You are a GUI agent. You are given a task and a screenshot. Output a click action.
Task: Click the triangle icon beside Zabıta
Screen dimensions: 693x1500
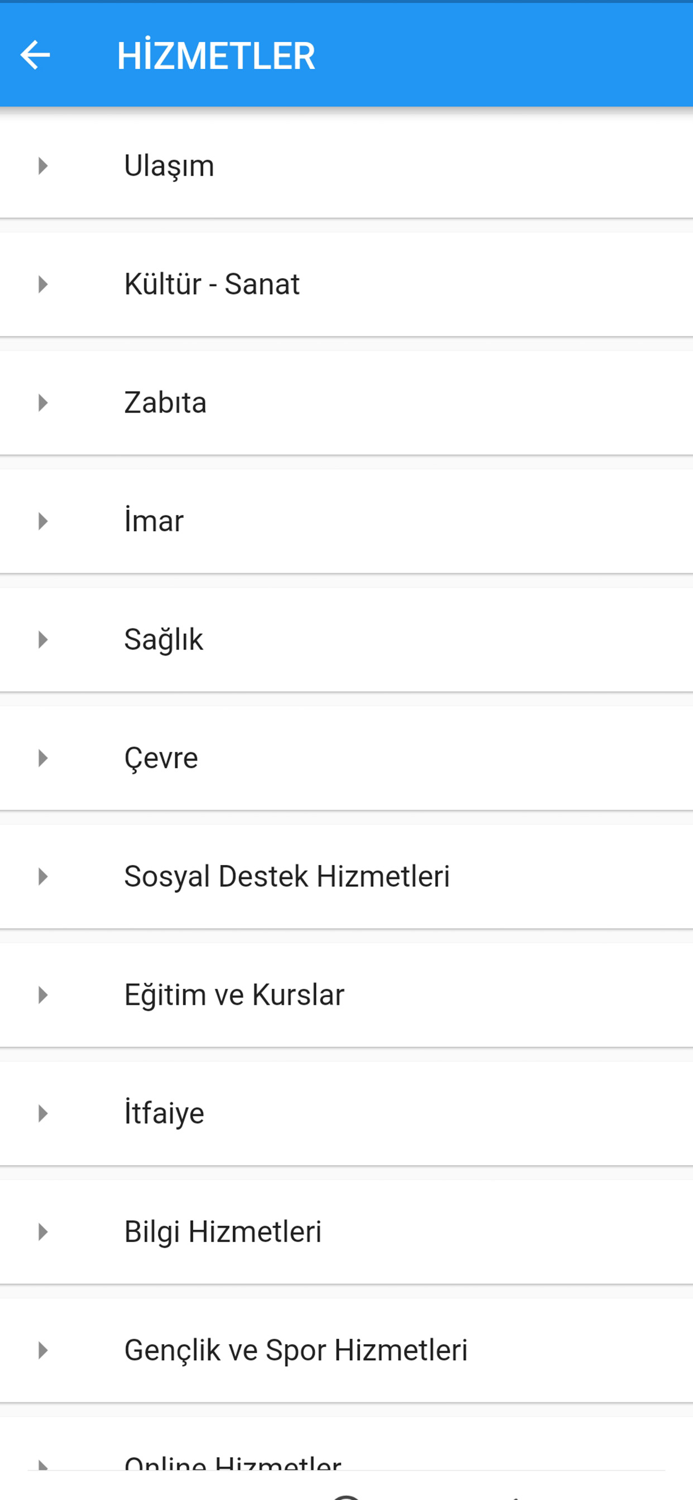click(42, 402)
